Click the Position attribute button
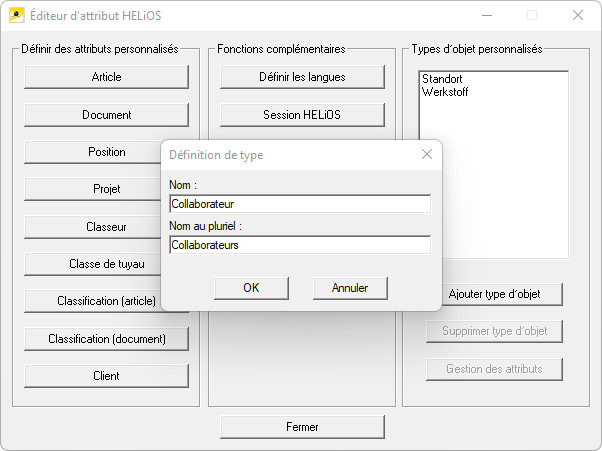The height and width of the screenshot is (451, 602). tap(92, 152)
